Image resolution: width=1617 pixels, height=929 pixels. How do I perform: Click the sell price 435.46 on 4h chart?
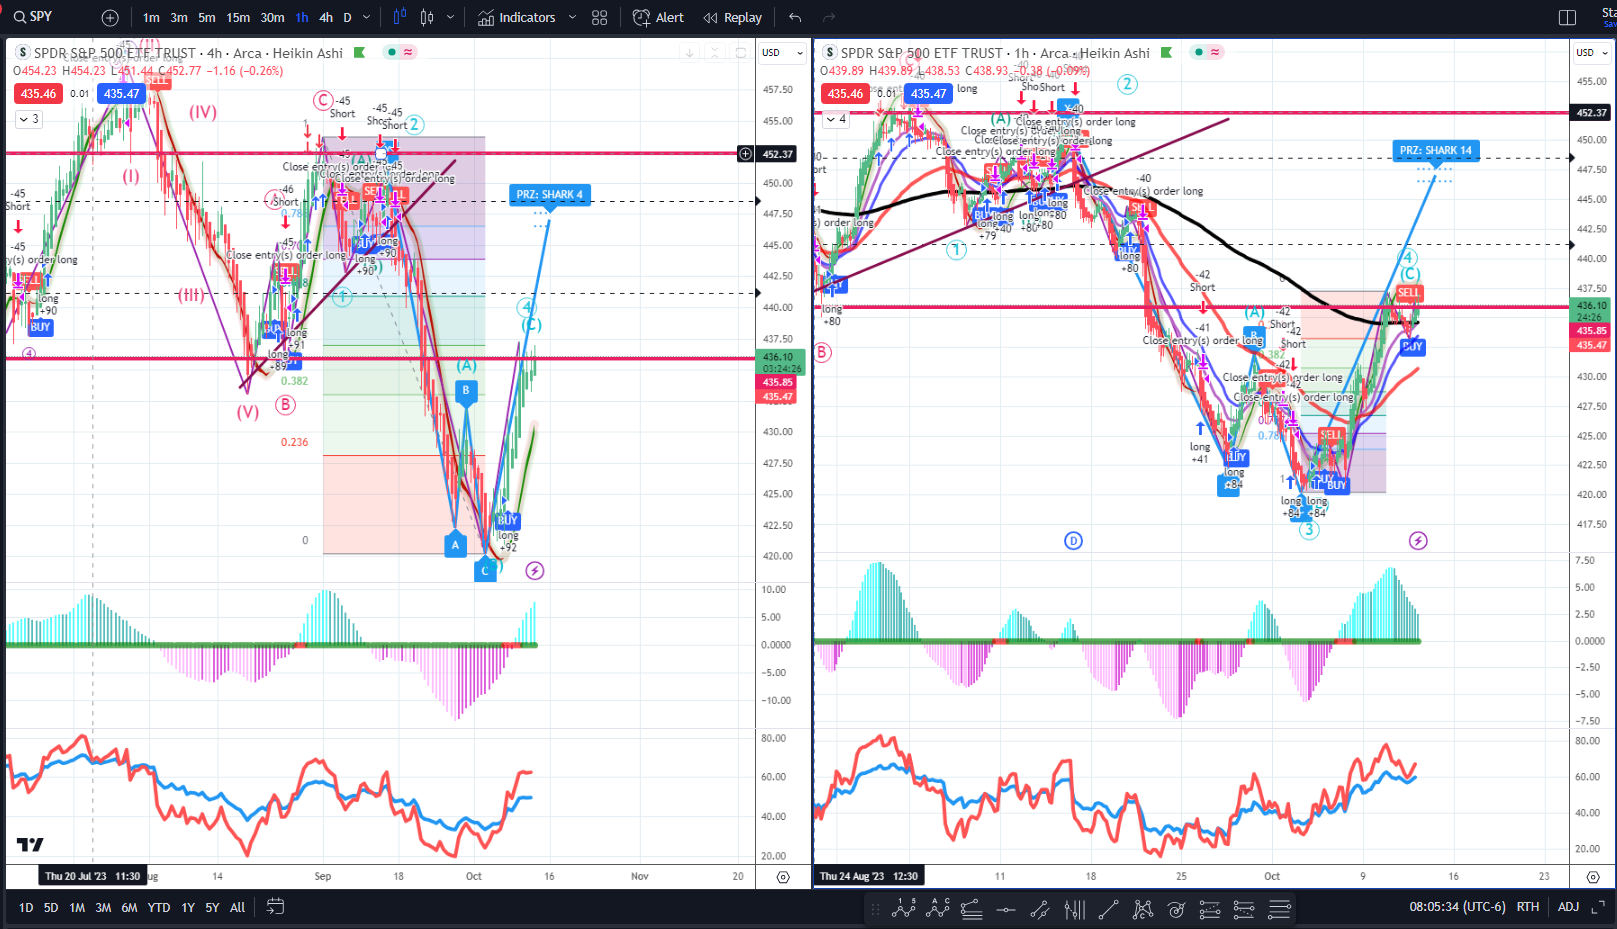(38, 94)
